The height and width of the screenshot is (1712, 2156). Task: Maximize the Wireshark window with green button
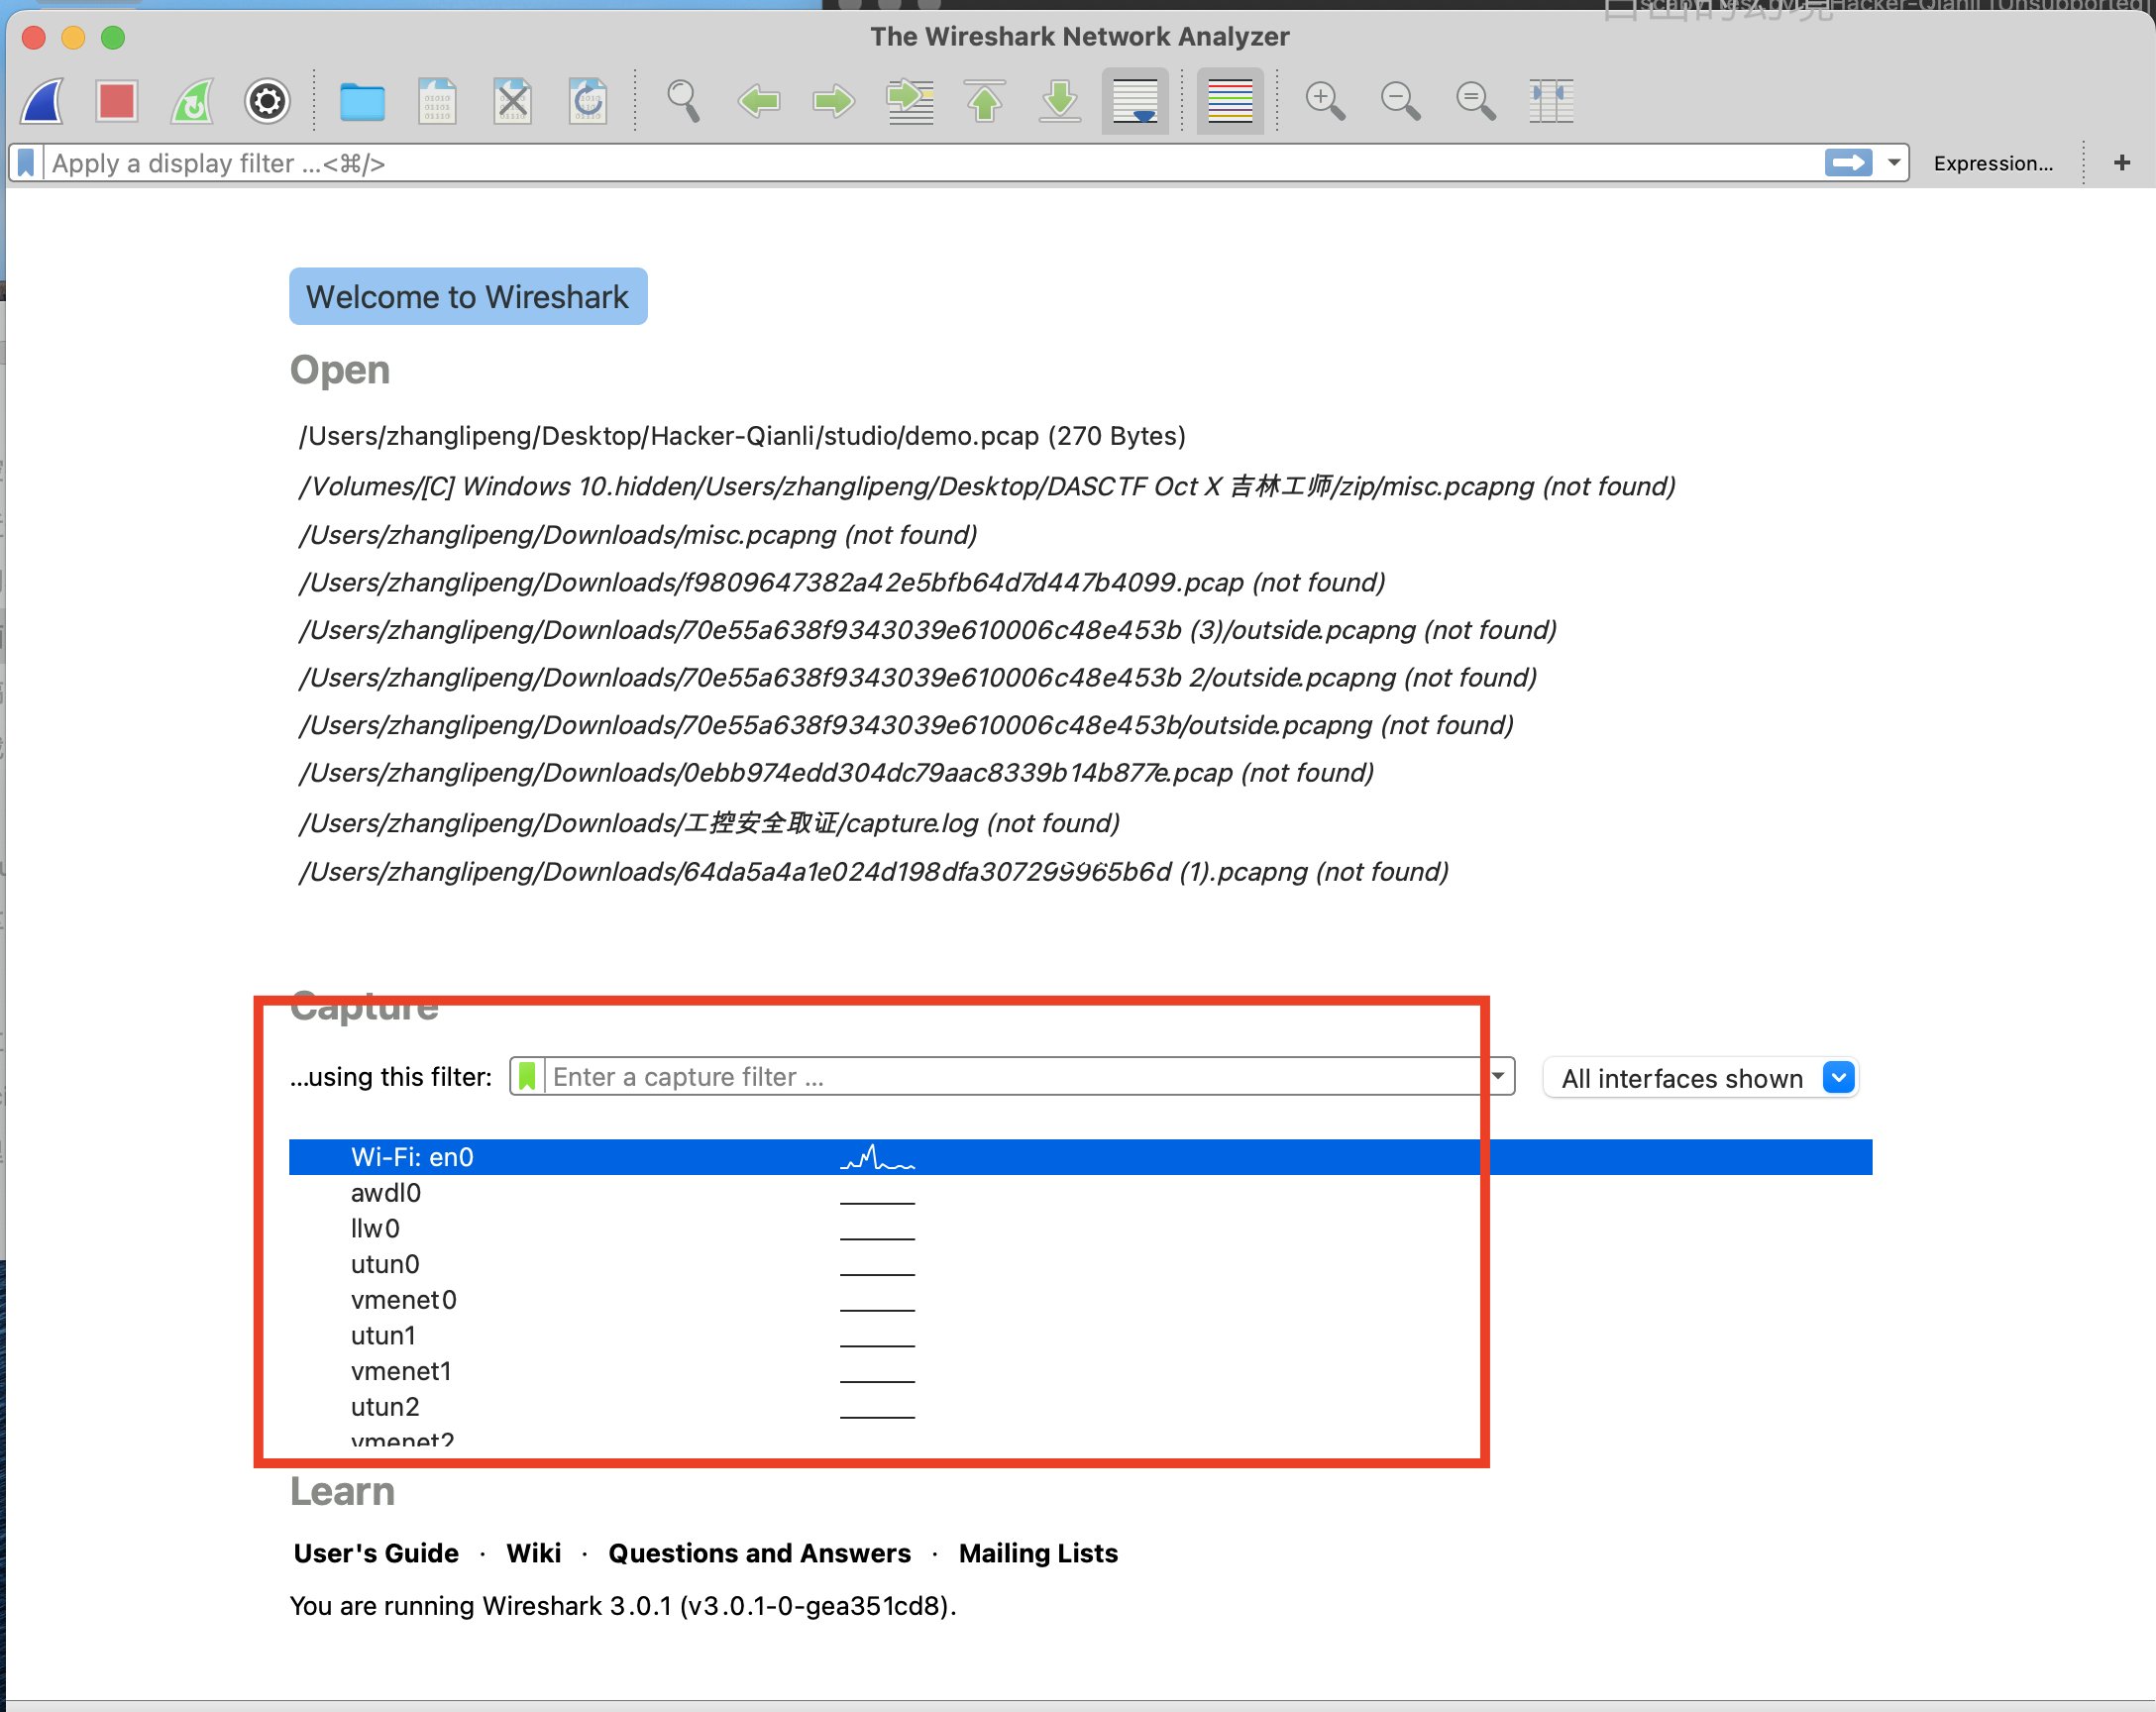113,38
